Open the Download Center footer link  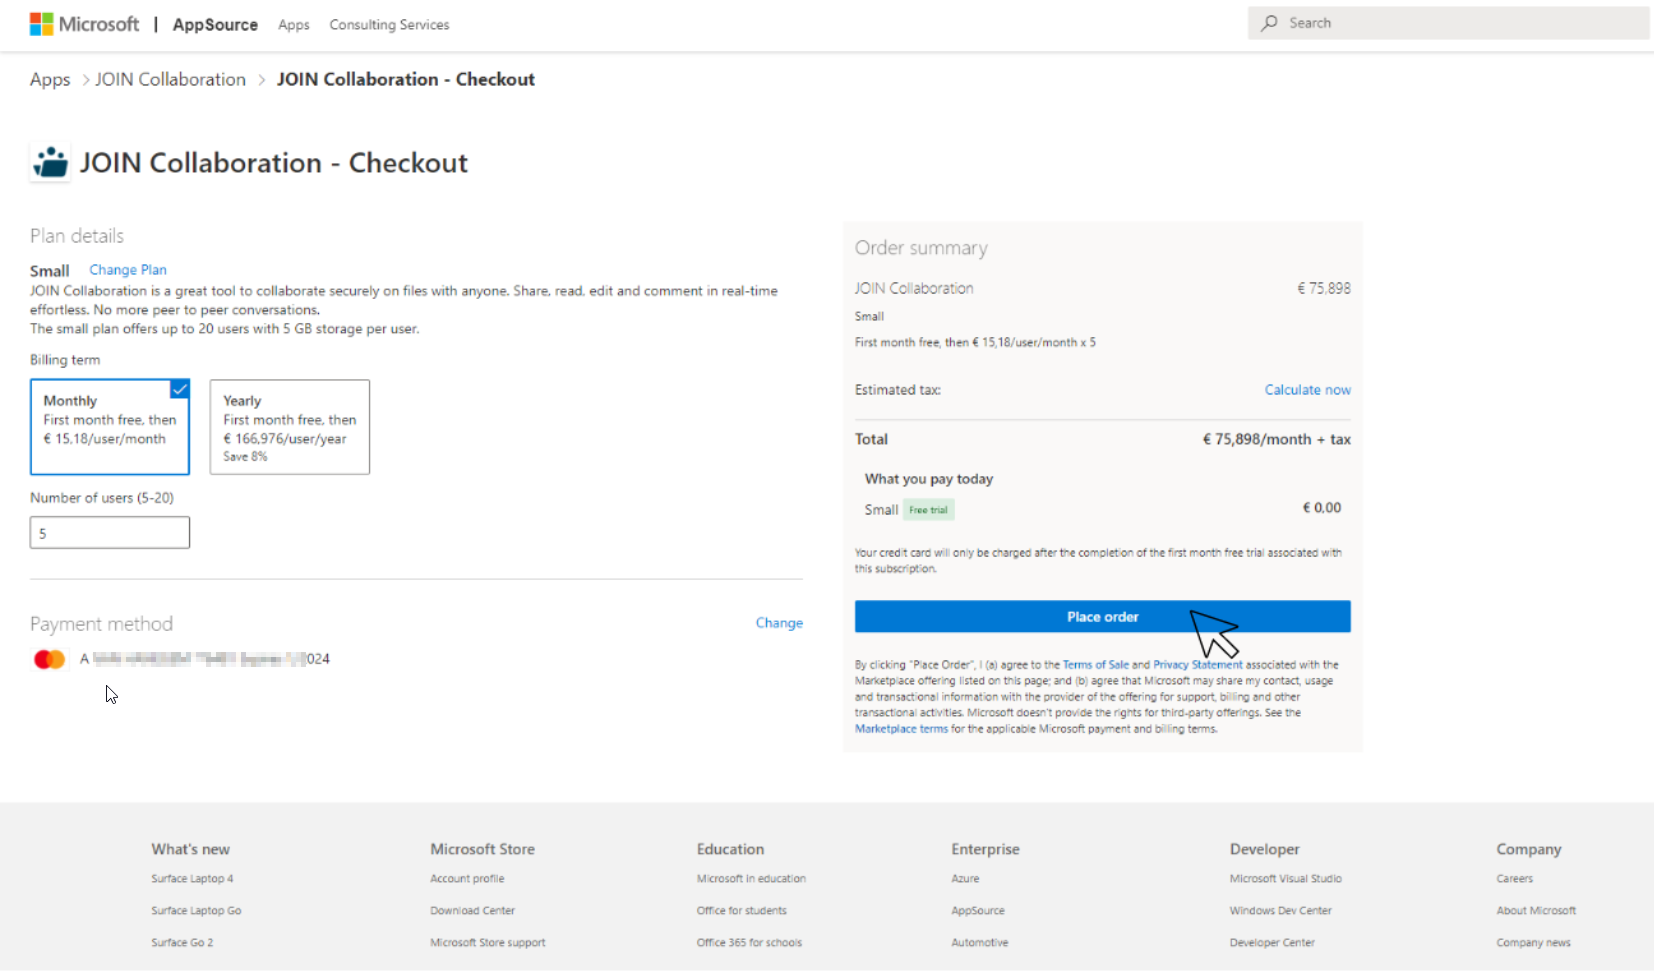(x=472, y=911)
